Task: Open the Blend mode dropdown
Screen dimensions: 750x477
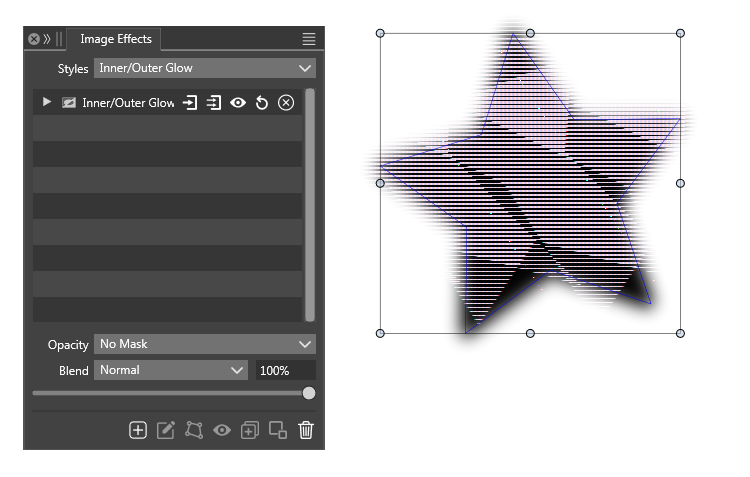Action: tap(171, 370)
